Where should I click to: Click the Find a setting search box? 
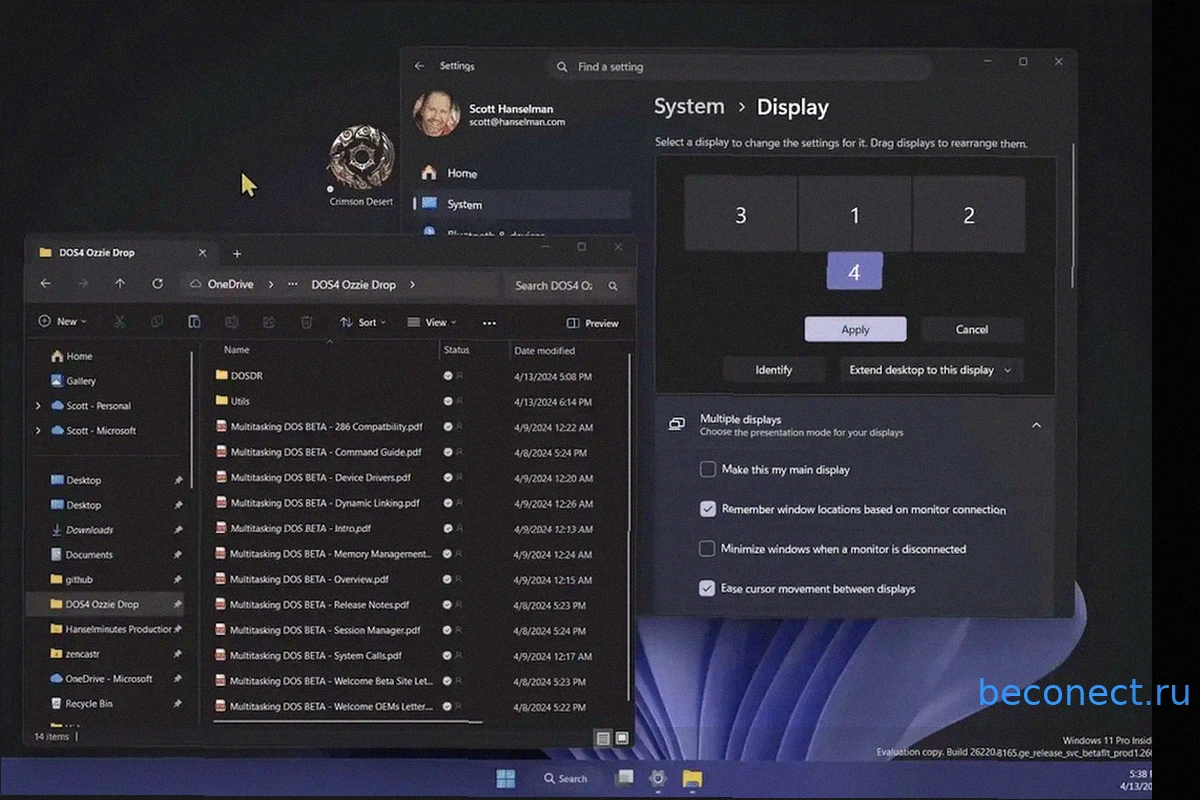tap(739, 67)
